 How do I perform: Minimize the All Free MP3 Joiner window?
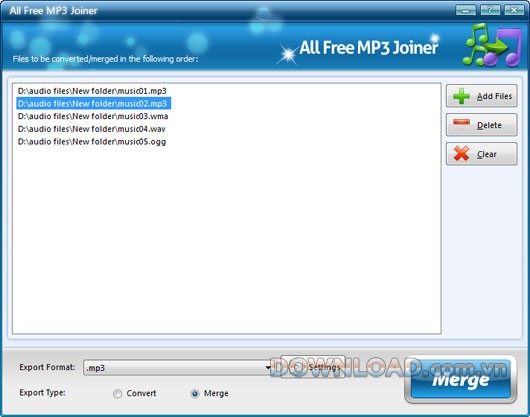click(466, 10)
